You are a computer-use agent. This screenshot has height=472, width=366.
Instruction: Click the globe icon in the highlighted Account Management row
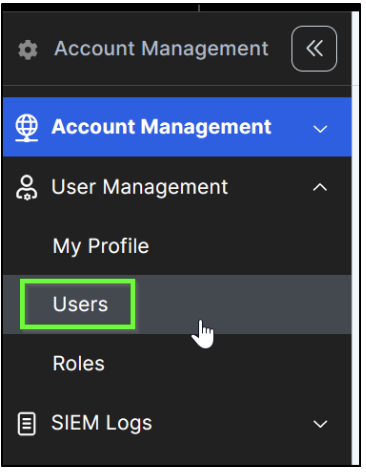point(27,128)
